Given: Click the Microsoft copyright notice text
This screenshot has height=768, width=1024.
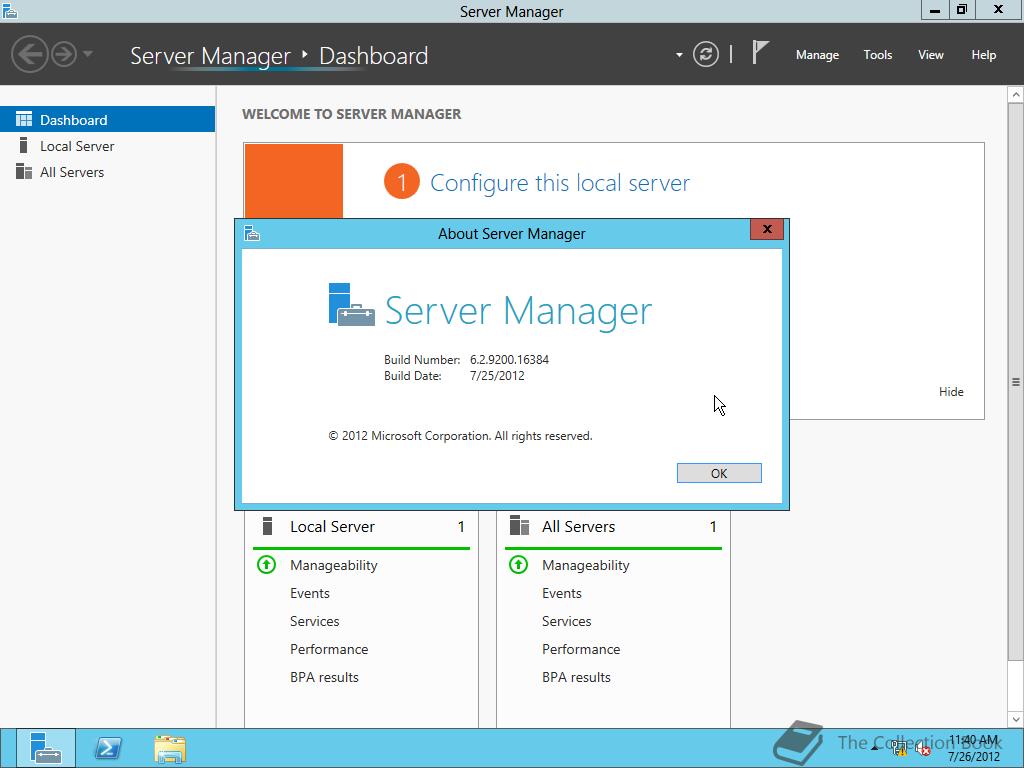Looking at the screenshot, I should 460,436.
